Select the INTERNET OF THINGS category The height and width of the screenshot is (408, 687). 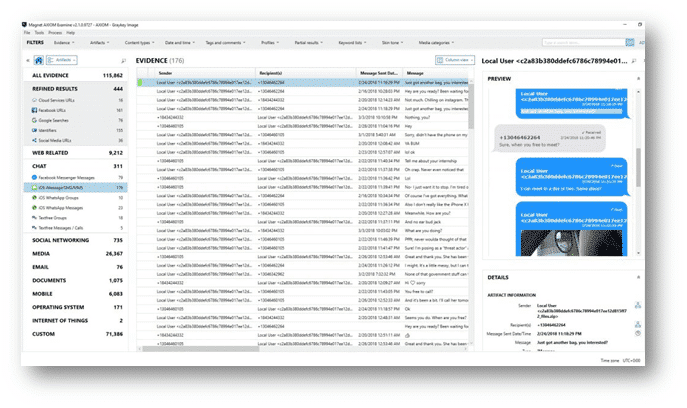pyautogui.click(x=76, y=321)
